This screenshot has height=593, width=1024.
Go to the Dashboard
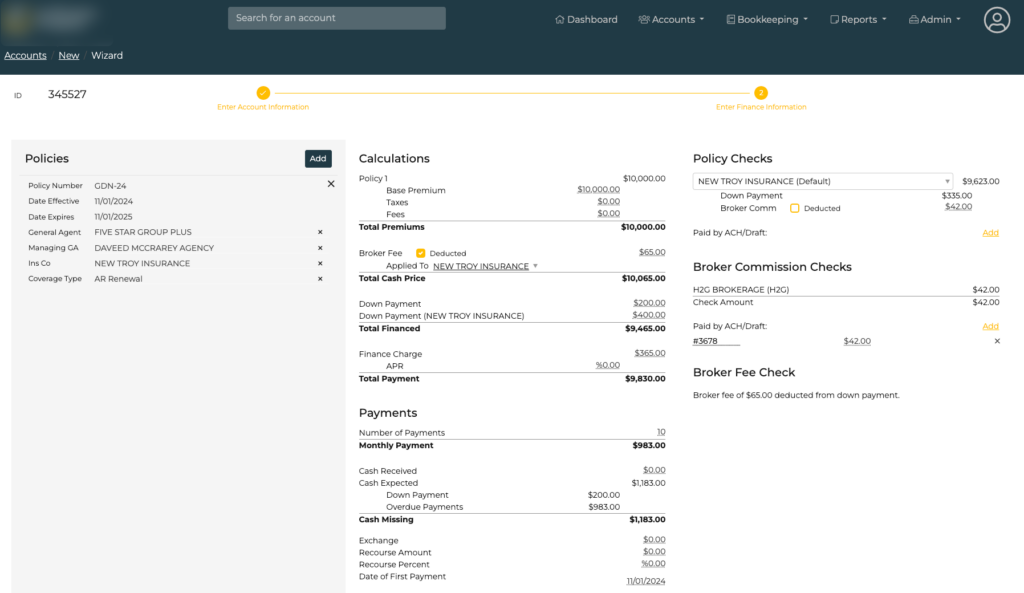click(586, 20)
